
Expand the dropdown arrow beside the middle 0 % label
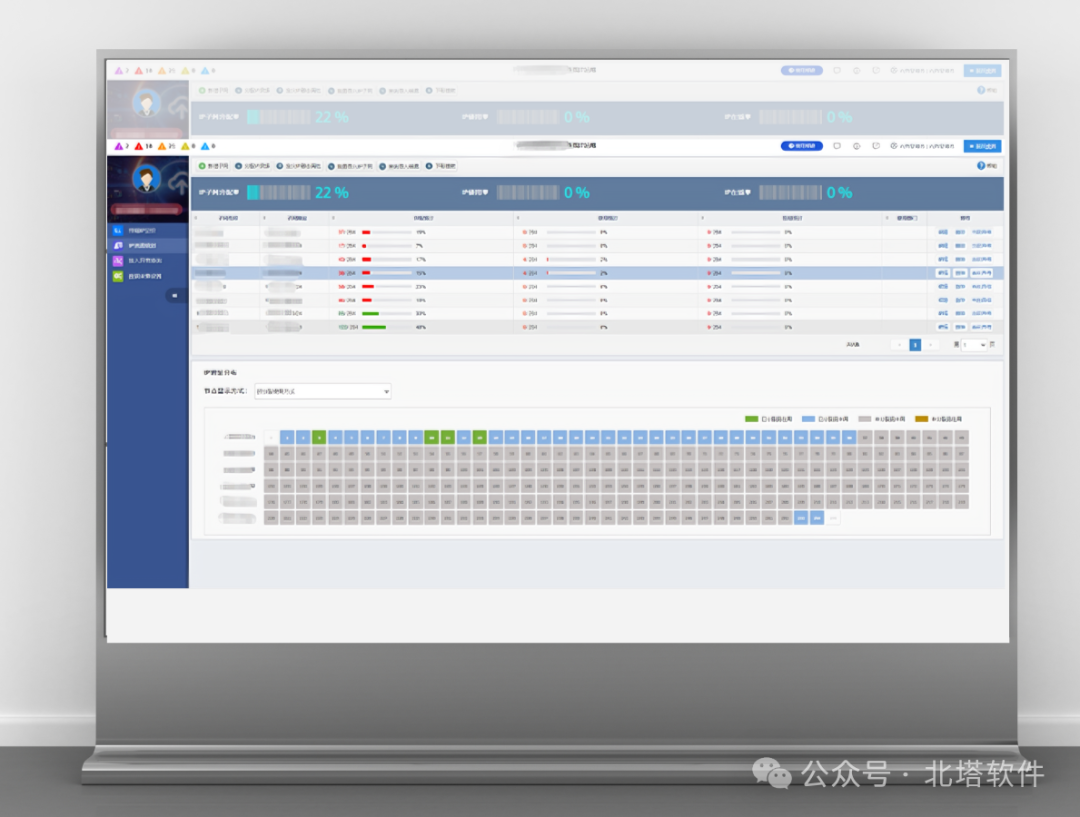(x=486, y=193)
